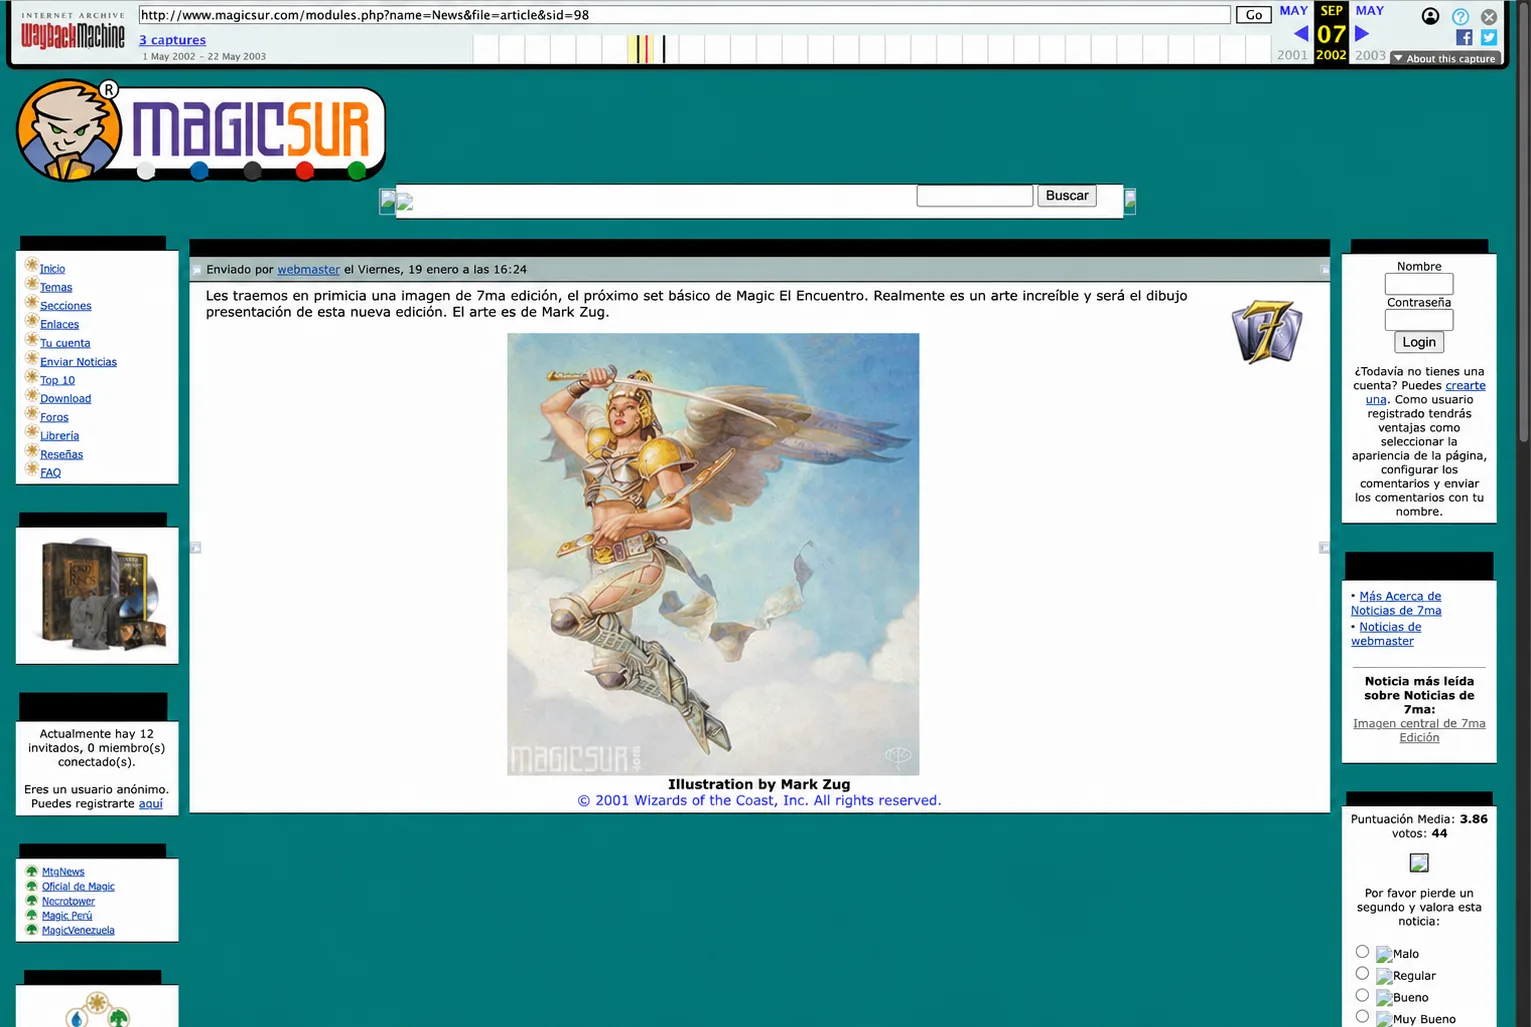Click the Login button

pos(1419,342)
